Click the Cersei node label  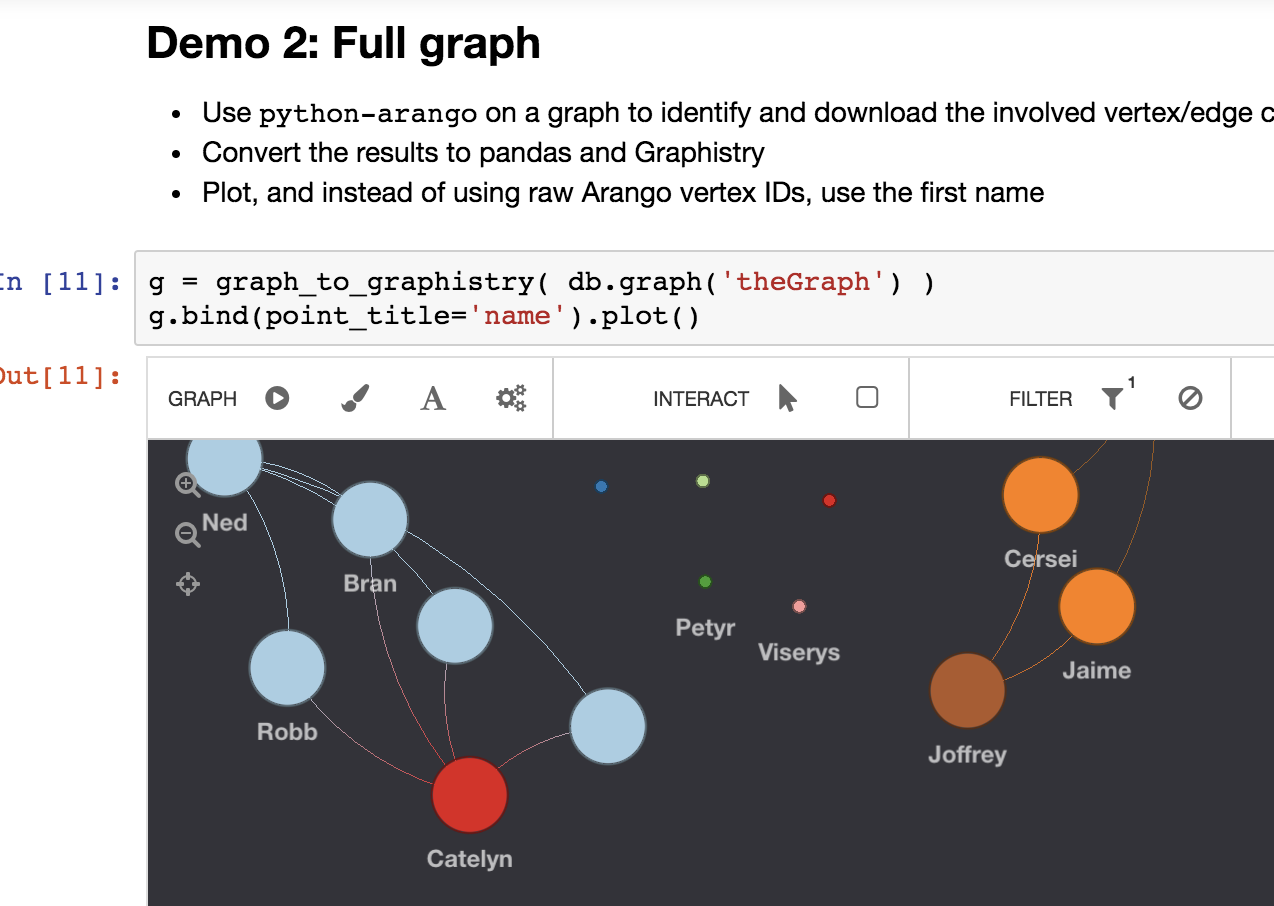[x=1041, y=559]
